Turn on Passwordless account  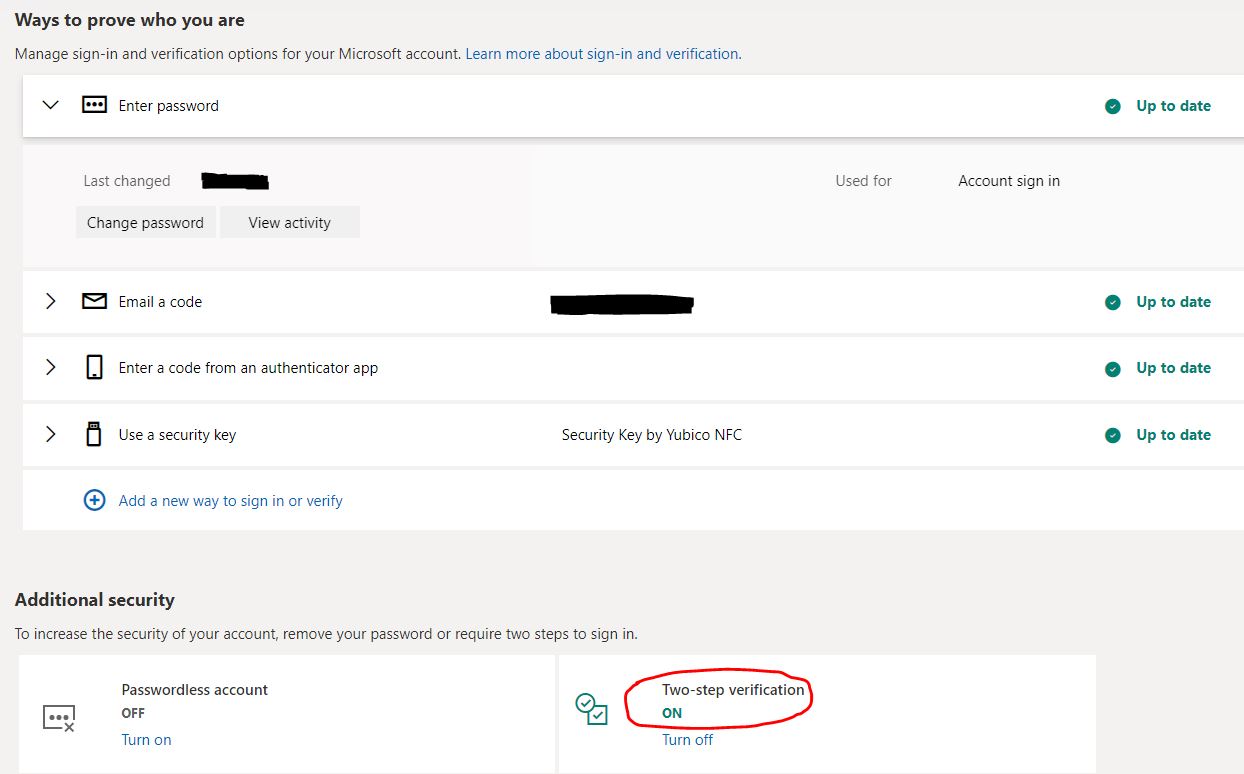point(146,740)
